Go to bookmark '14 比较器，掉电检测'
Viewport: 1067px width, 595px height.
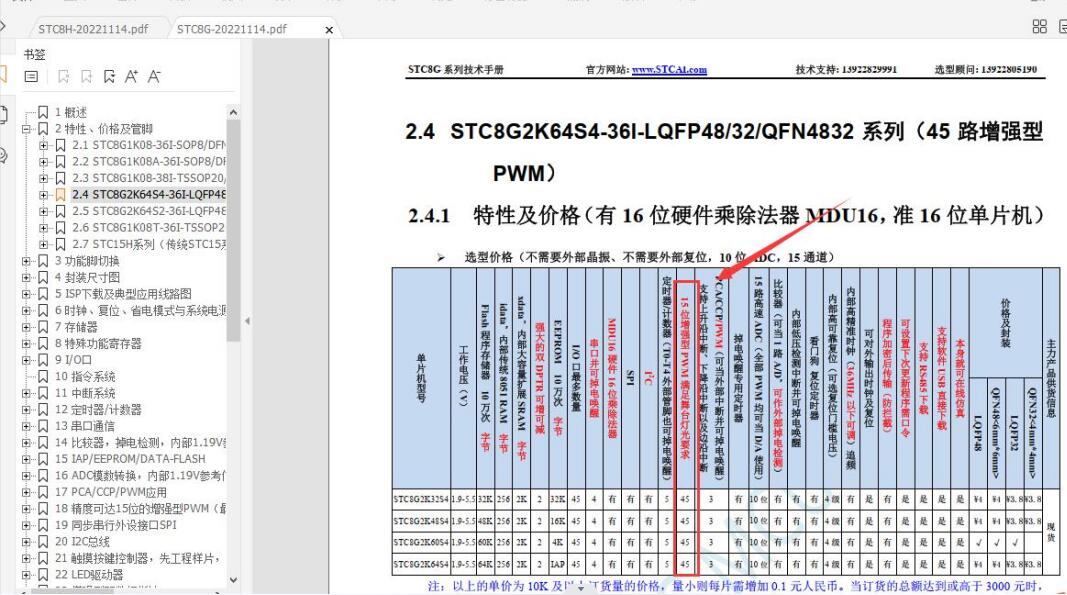(x=140, y=443)
